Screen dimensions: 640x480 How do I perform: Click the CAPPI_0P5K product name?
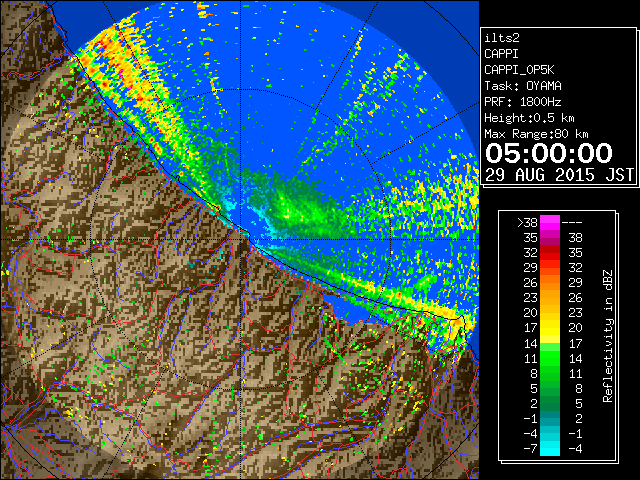tap(519, 70)
